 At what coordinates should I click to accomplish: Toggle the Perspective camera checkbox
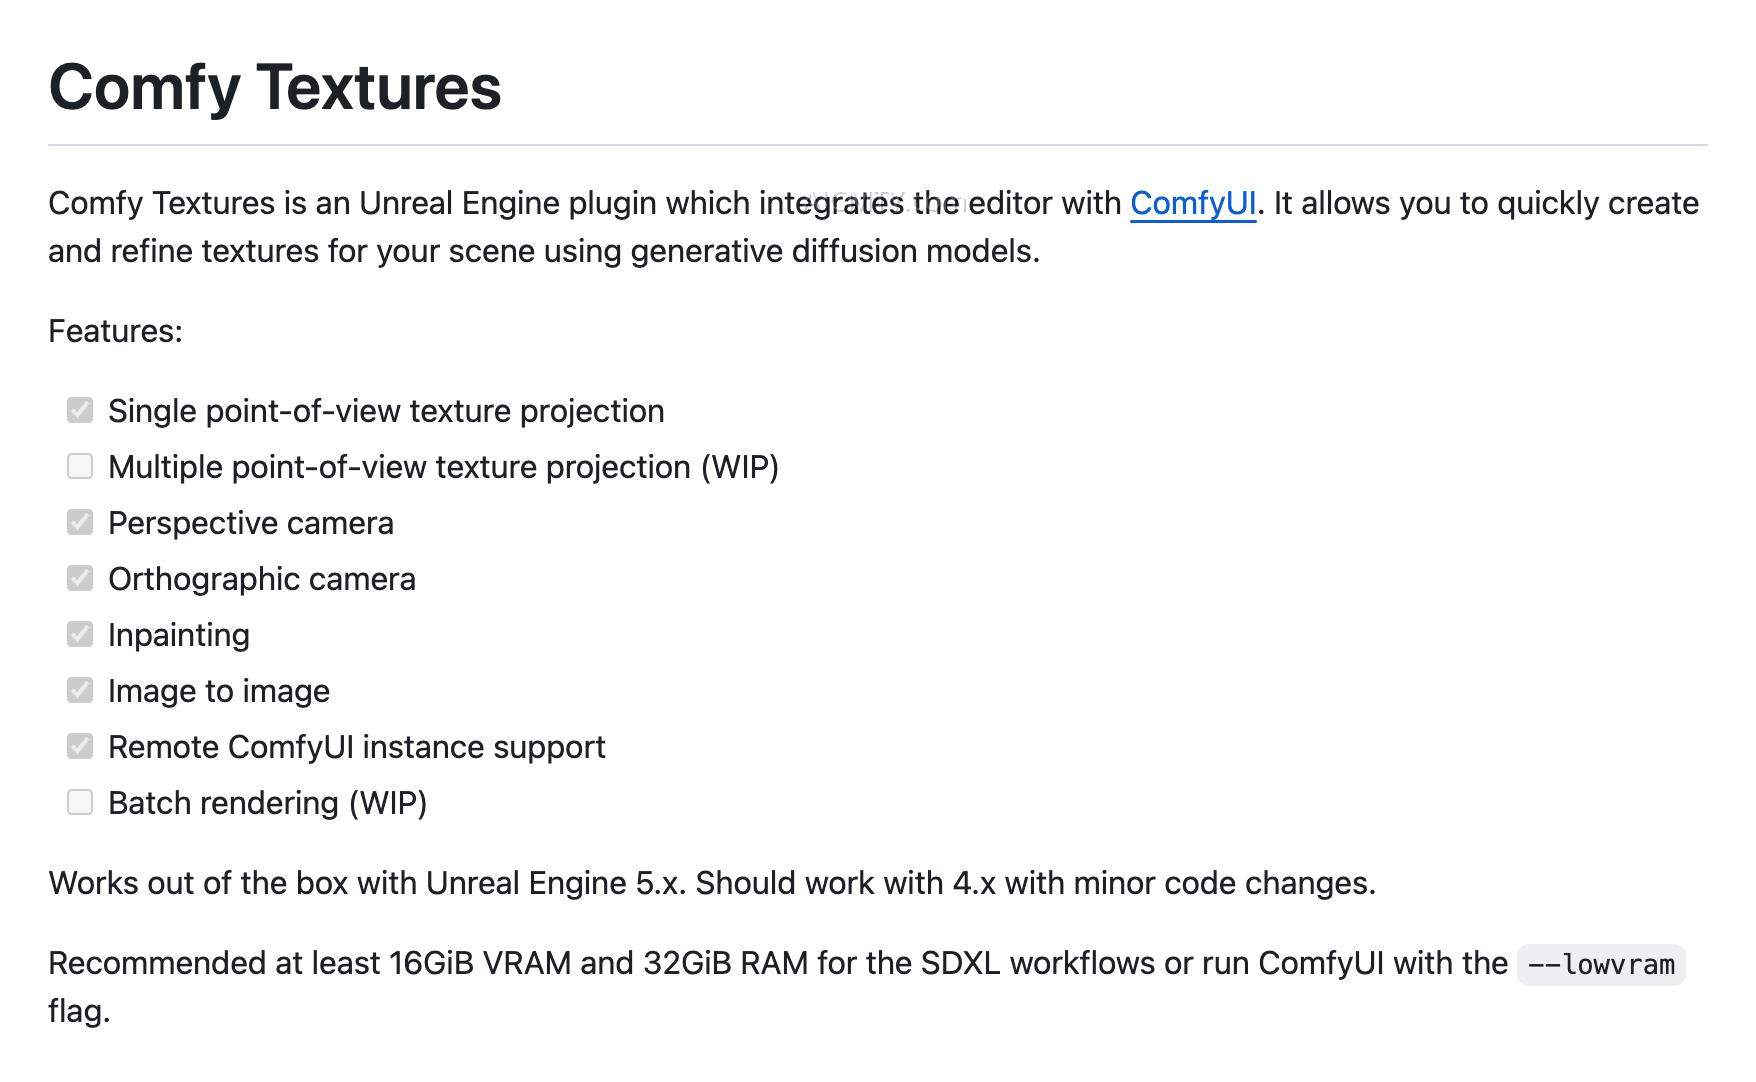pyautogui.click(x=80, y=523)
